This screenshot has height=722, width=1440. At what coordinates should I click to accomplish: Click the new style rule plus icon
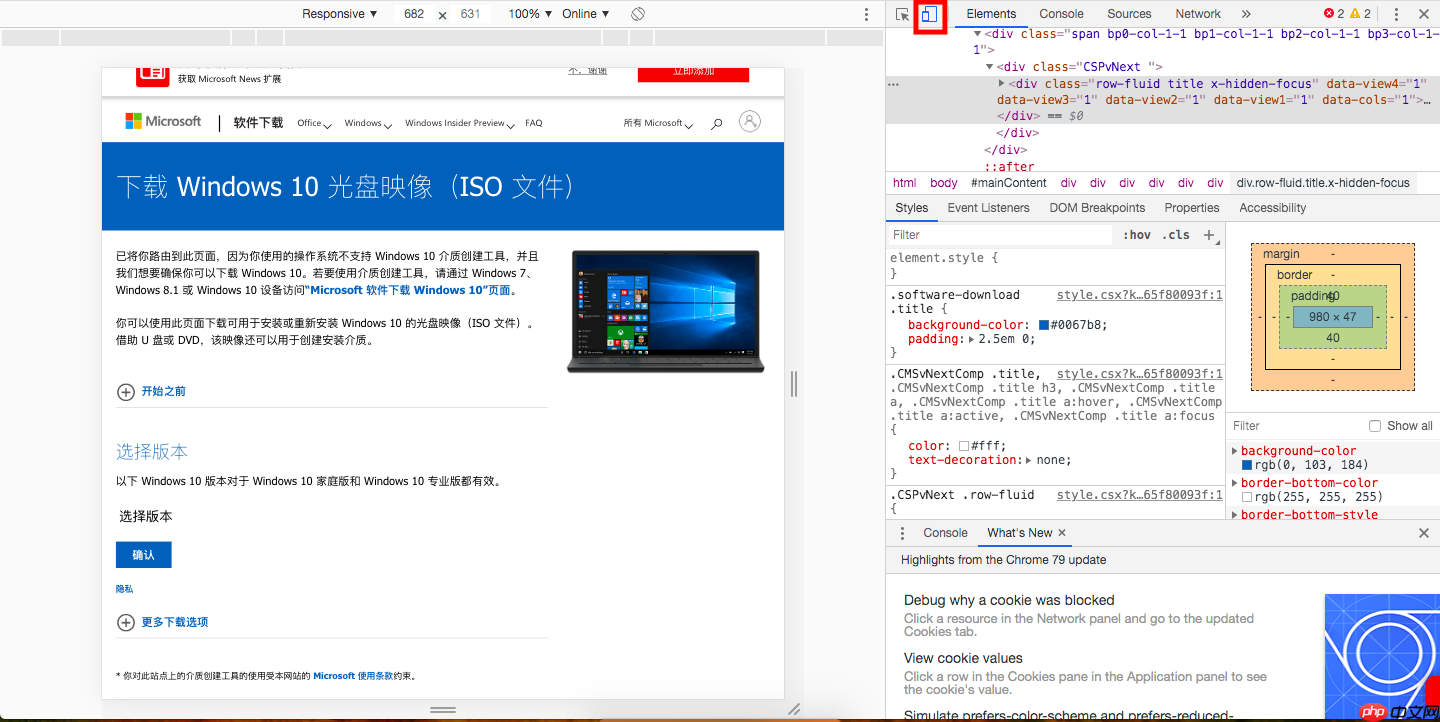(x=1210, y=235)
